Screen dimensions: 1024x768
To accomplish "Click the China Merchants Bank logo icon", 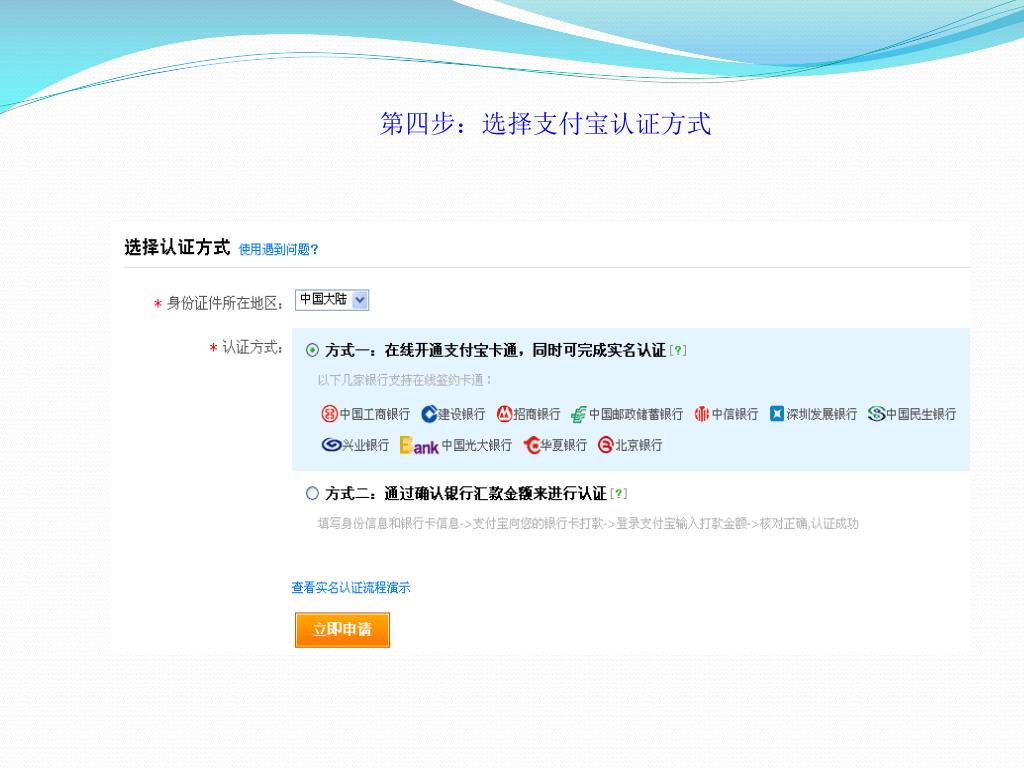I will tap(504, 413).
